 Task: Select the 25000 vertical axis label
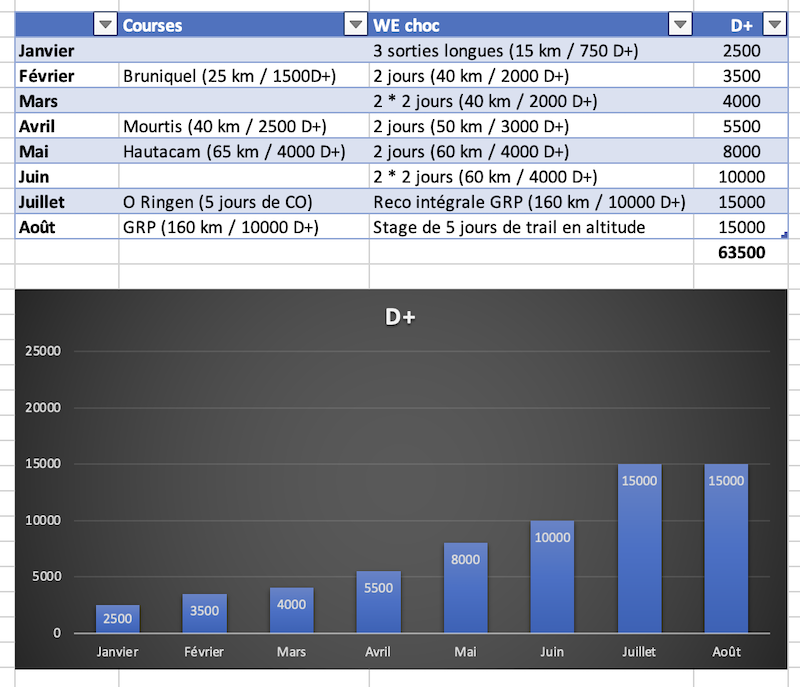tap(42, 351)
